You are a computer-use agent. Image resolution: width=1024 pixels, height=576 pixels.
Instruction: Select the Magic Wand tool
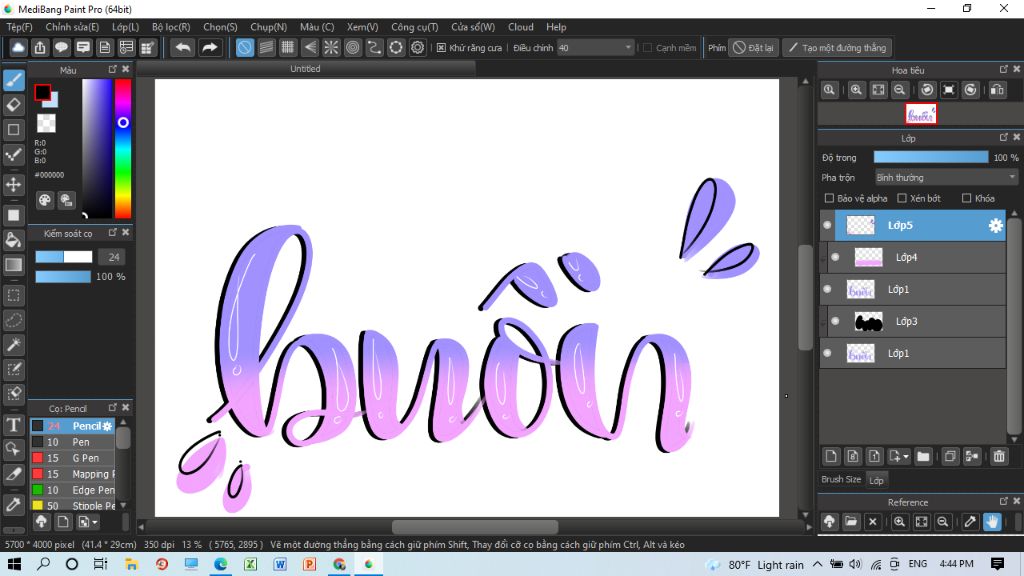14,344
